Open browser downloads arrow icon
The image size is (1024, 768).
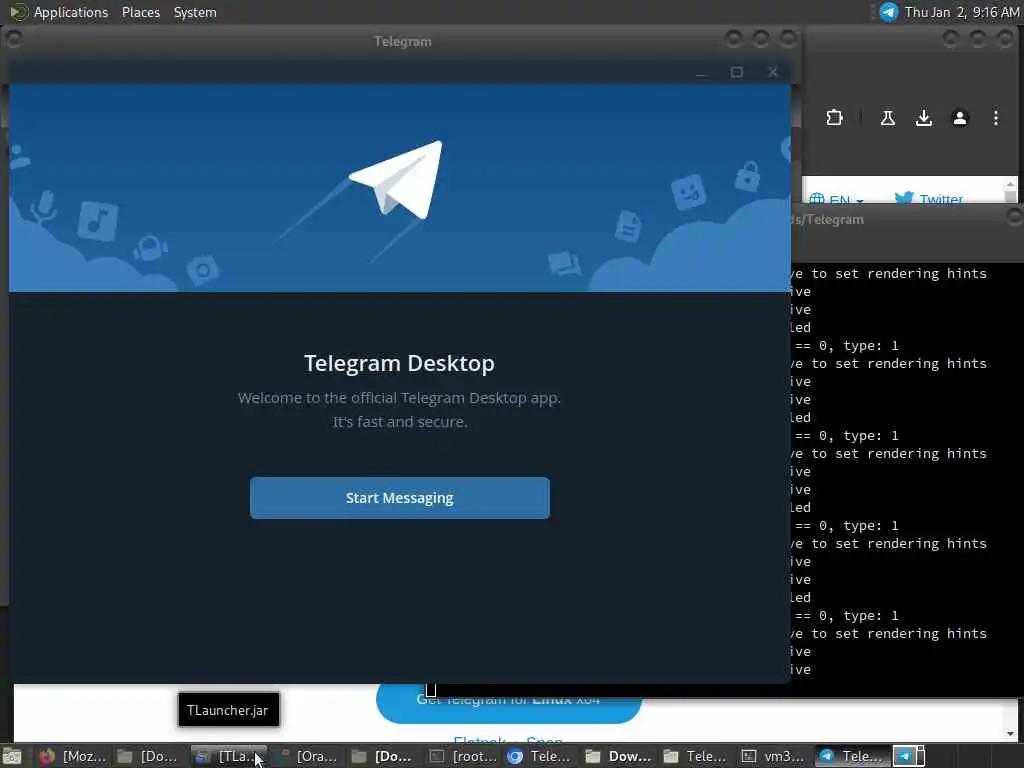pyautogui.click(x=923, y=118)
